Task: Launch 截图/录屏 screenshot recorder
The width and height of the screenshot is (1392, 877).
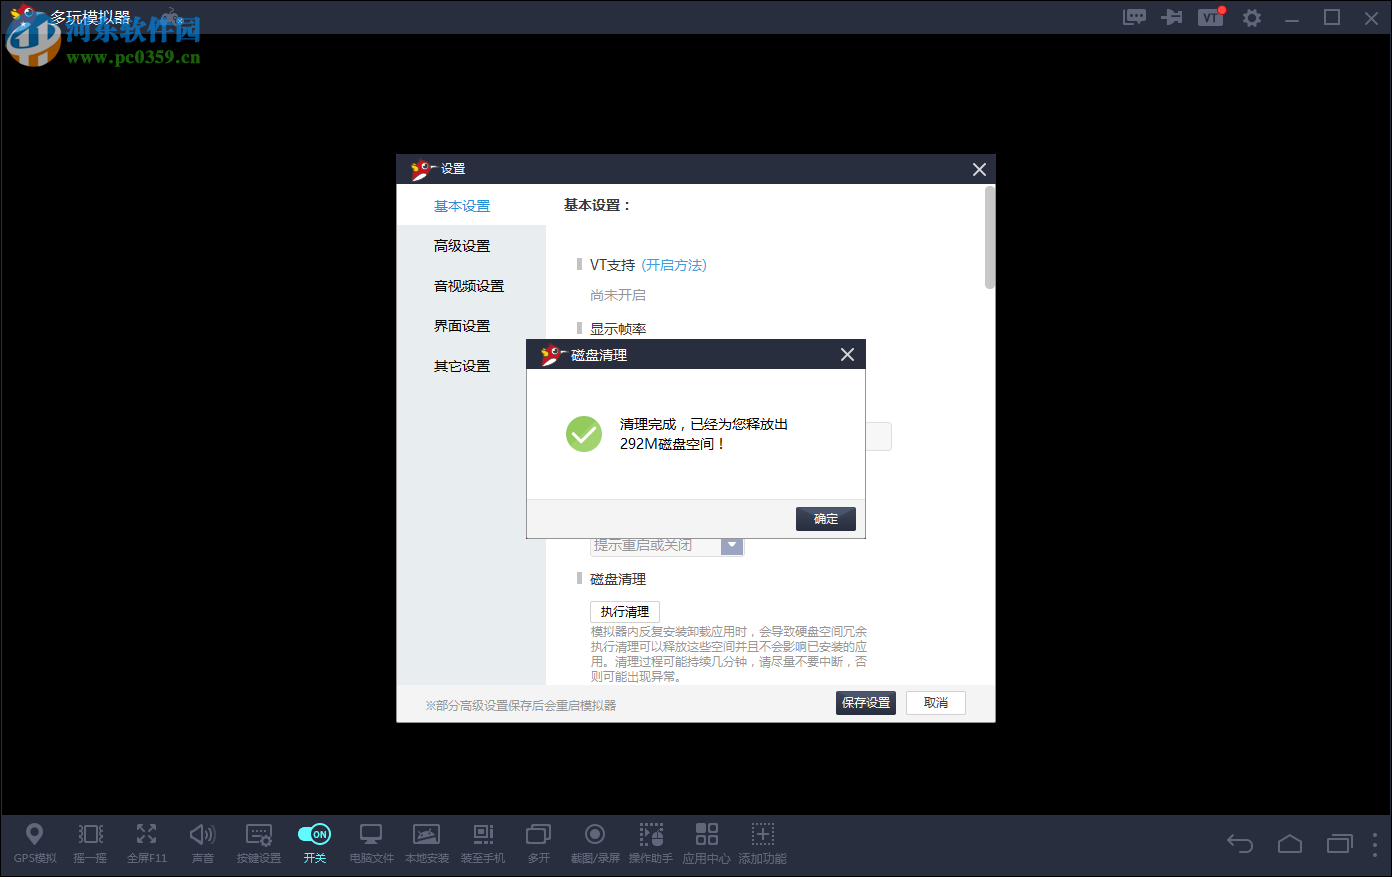Action: [x=594, y=843]
